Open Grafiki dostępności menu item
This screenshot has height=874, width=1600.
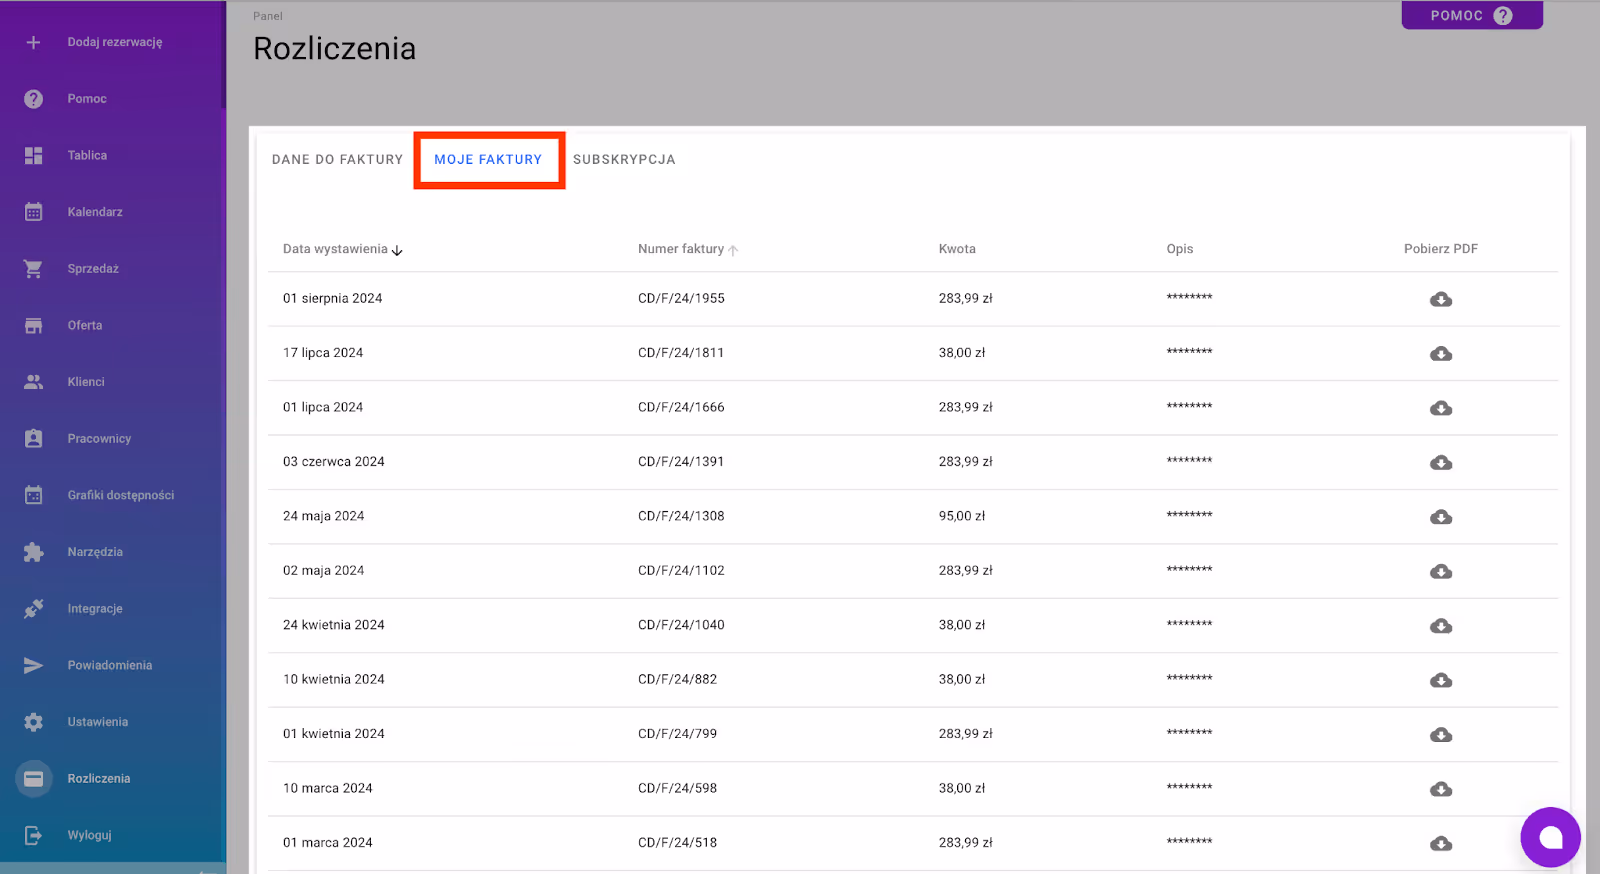[x=120, y=495]
